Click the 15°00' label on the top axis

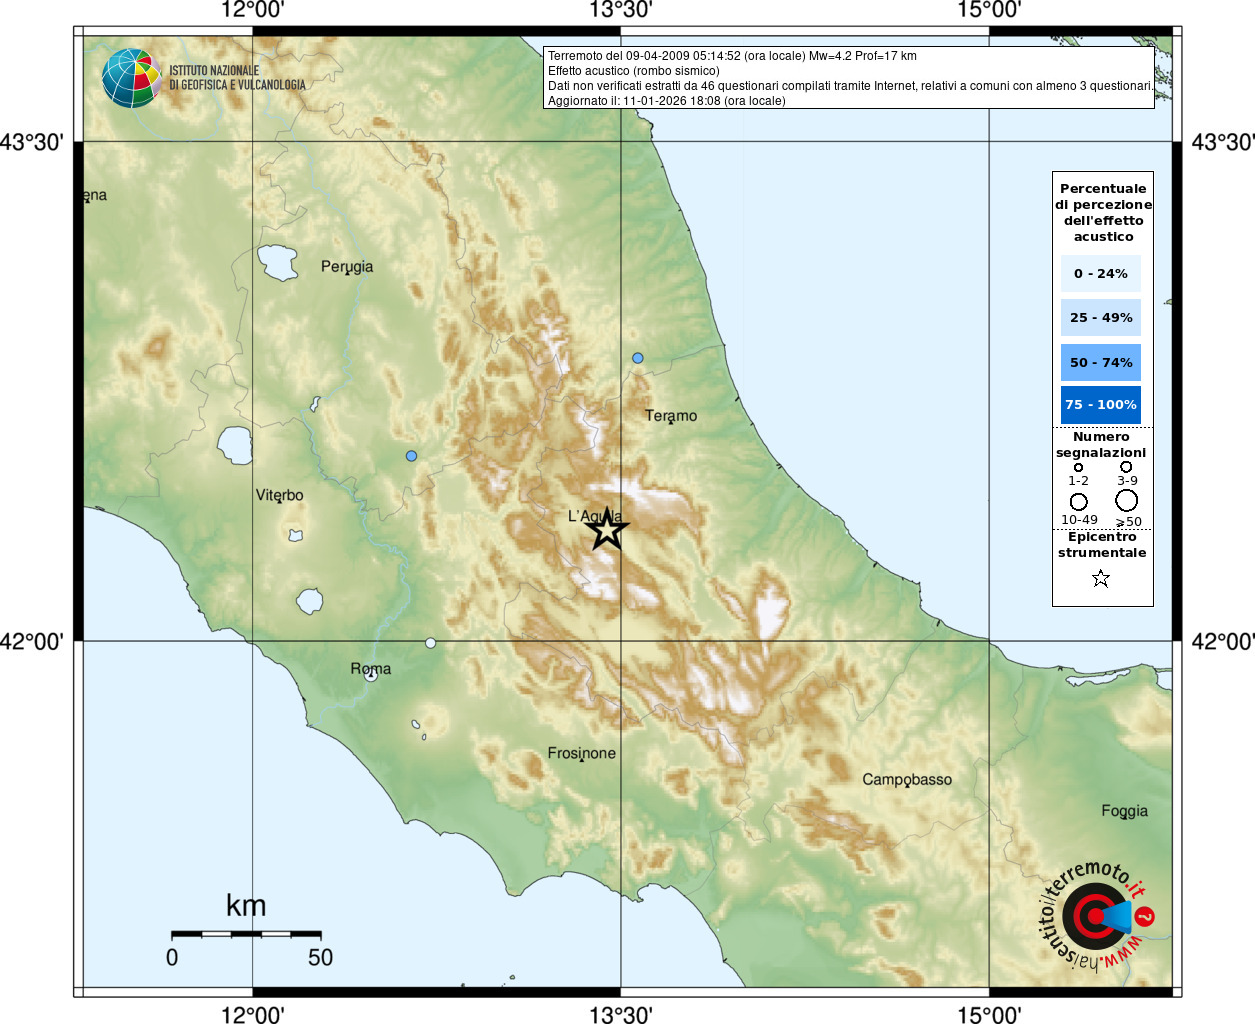coord(989,10)
